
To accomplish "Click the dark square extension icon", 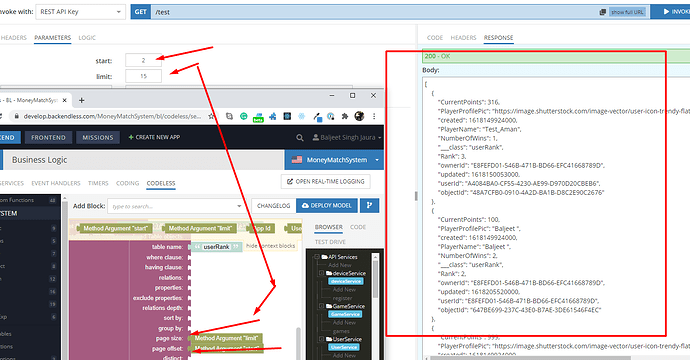I will point(287,116).
